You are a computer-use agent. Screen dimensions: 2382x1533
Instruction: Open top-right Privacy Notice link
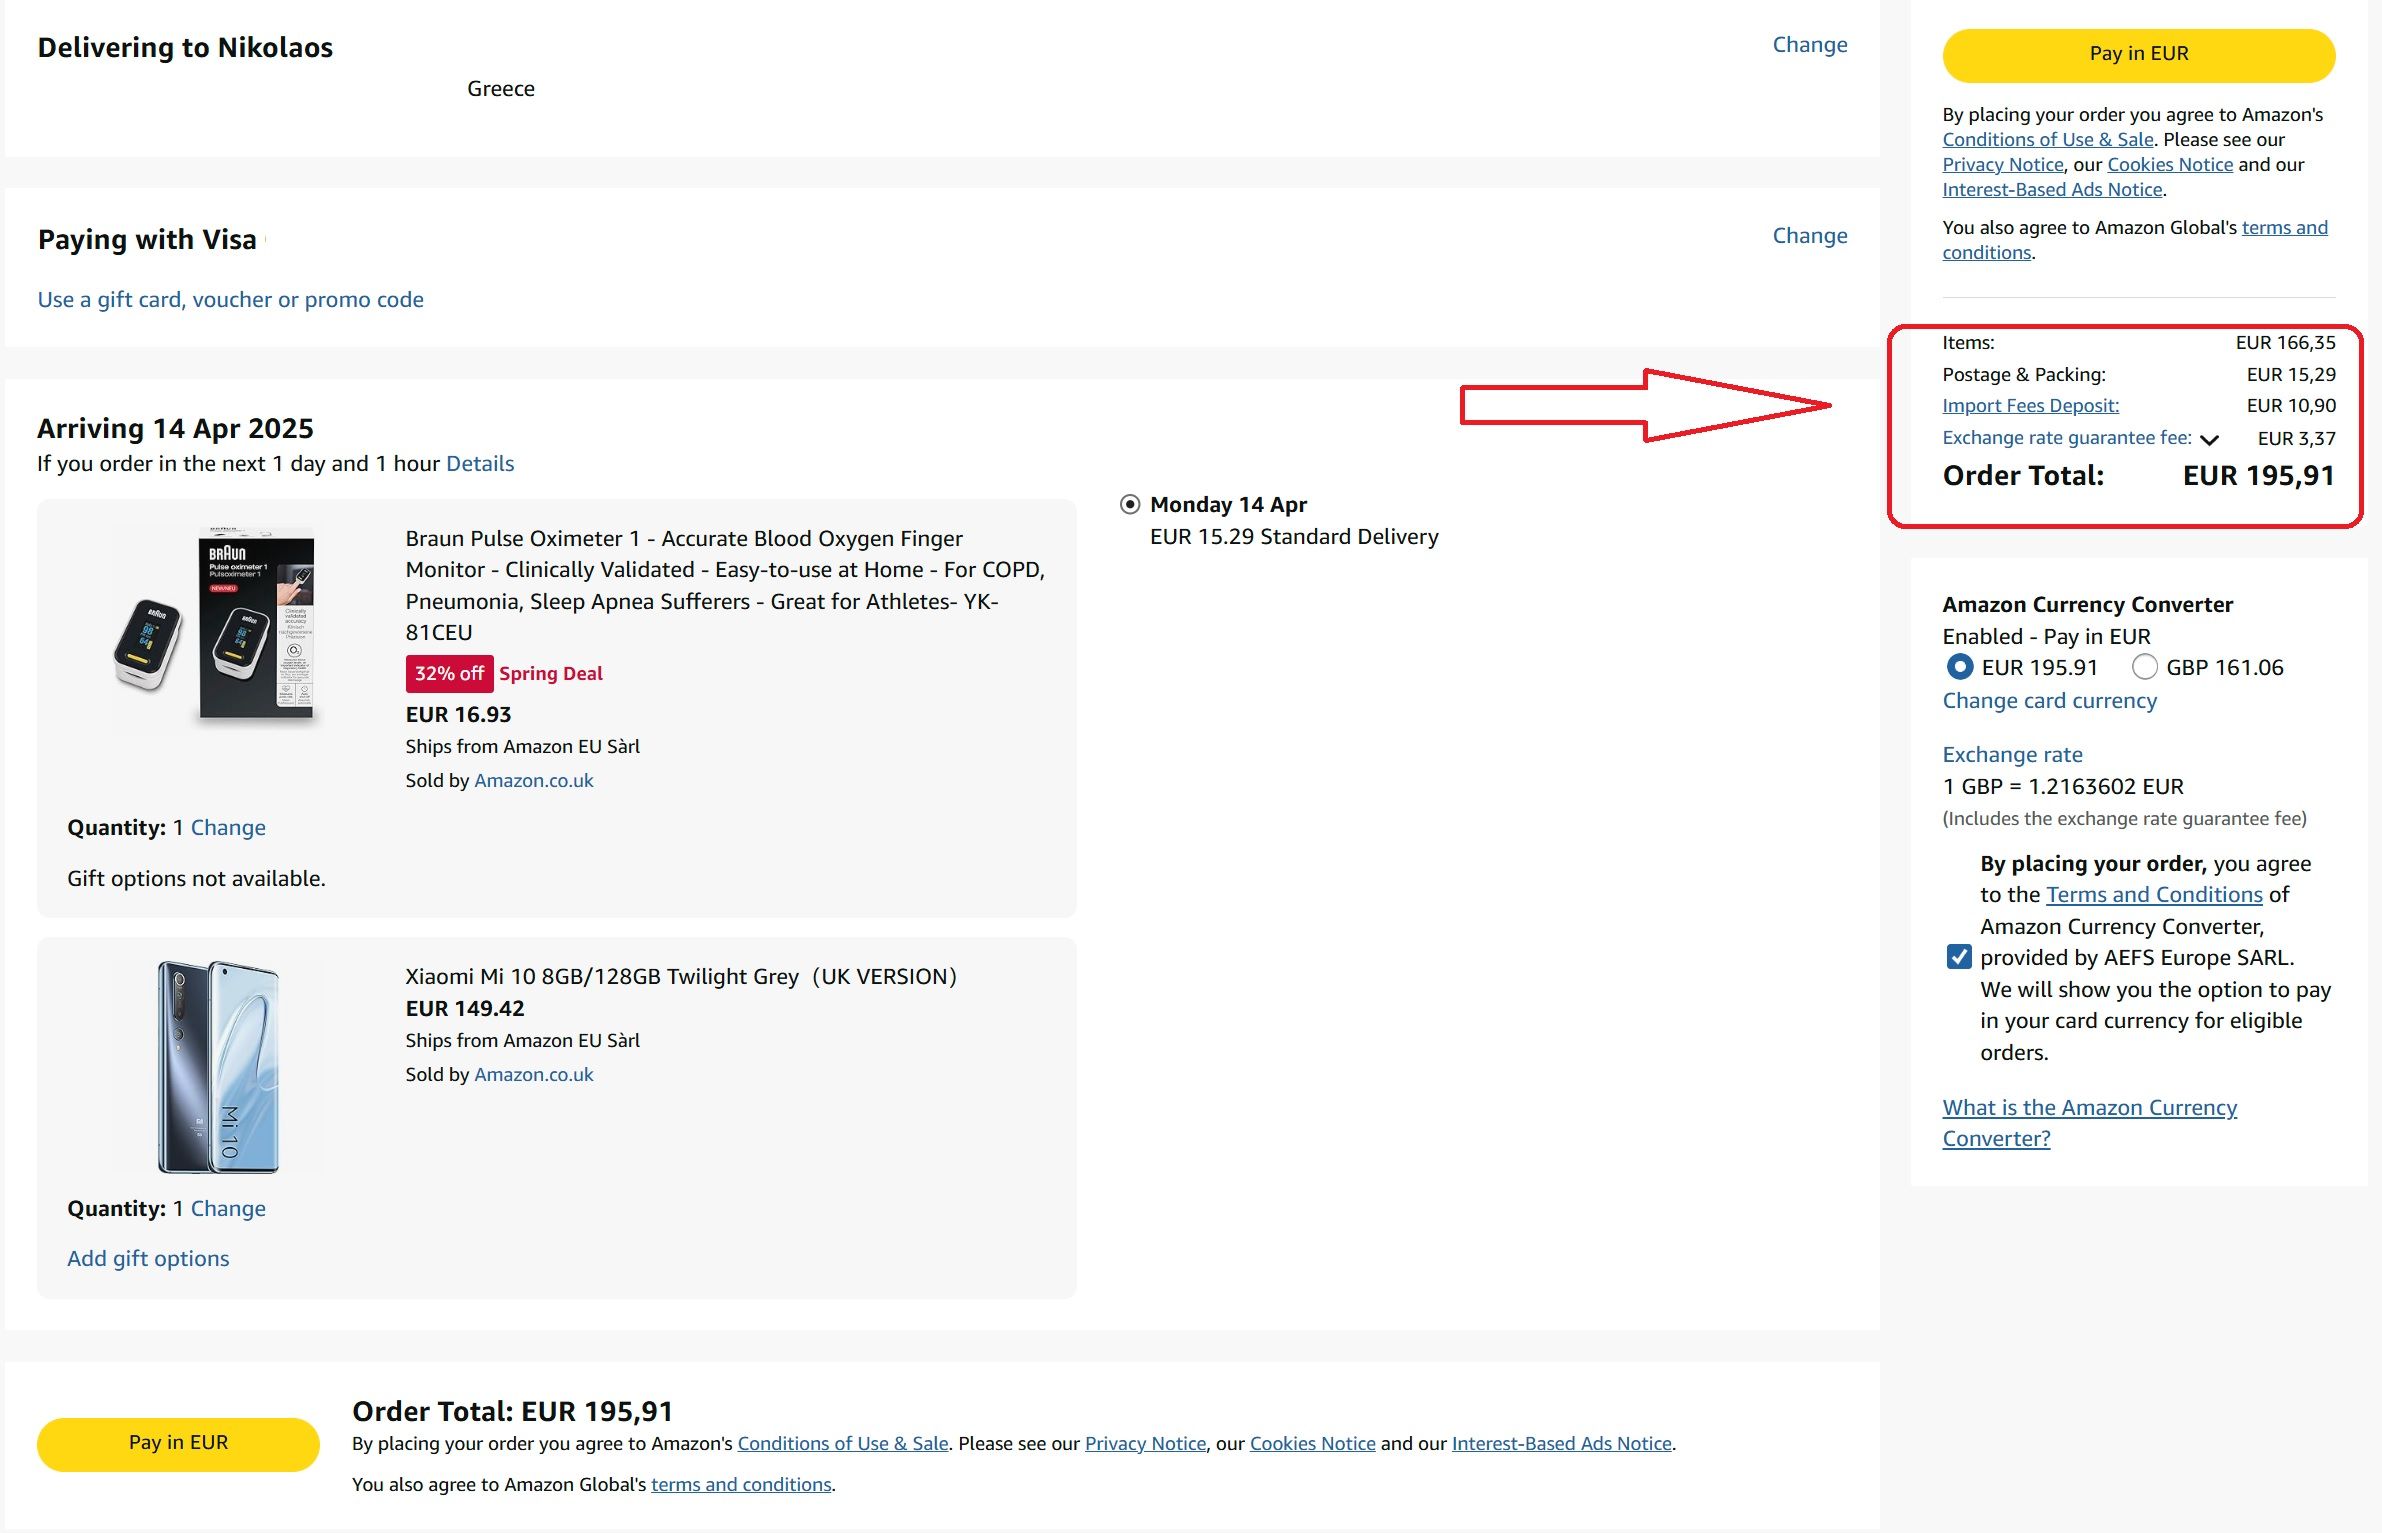pyautogui.click(x=2002, y=165)
